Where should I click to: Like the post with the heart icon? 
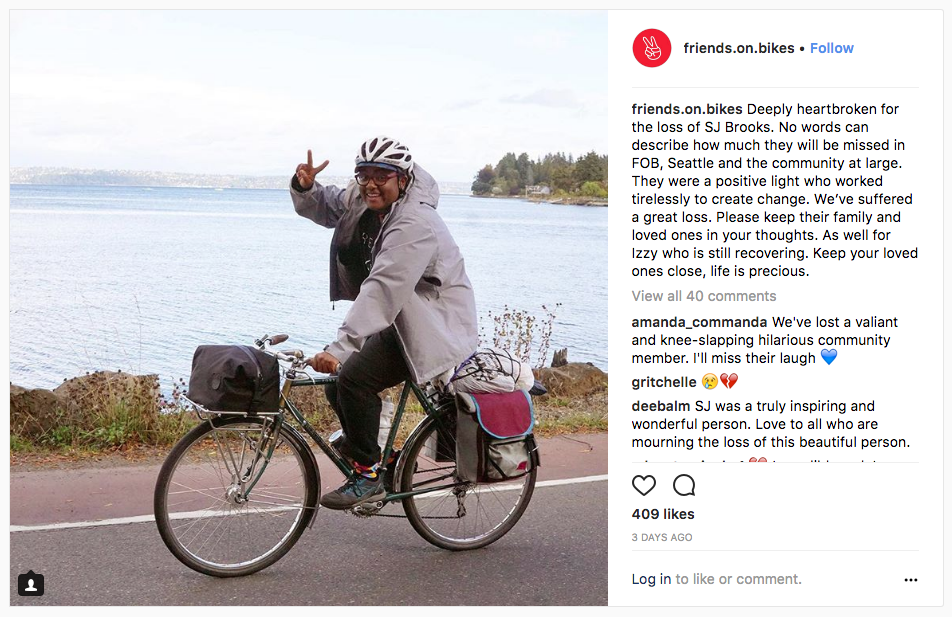pos(644,485)
